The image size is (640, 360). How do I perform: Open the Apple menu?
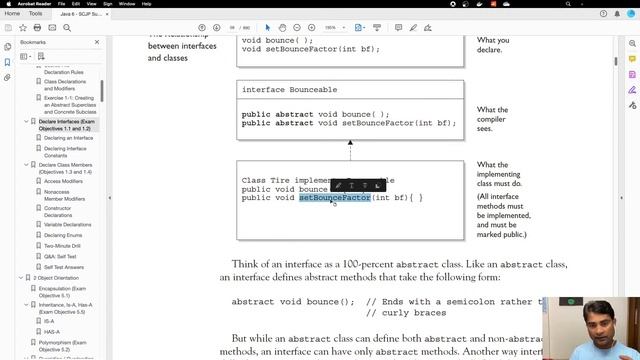pyautogui.click(x=8, y=4)
